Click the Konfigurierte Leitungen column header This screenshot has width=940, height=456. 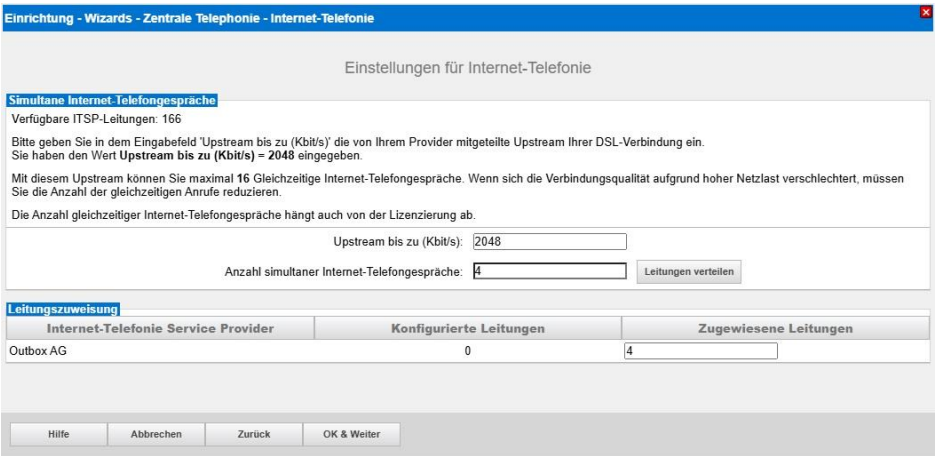(x=467, y=329)
